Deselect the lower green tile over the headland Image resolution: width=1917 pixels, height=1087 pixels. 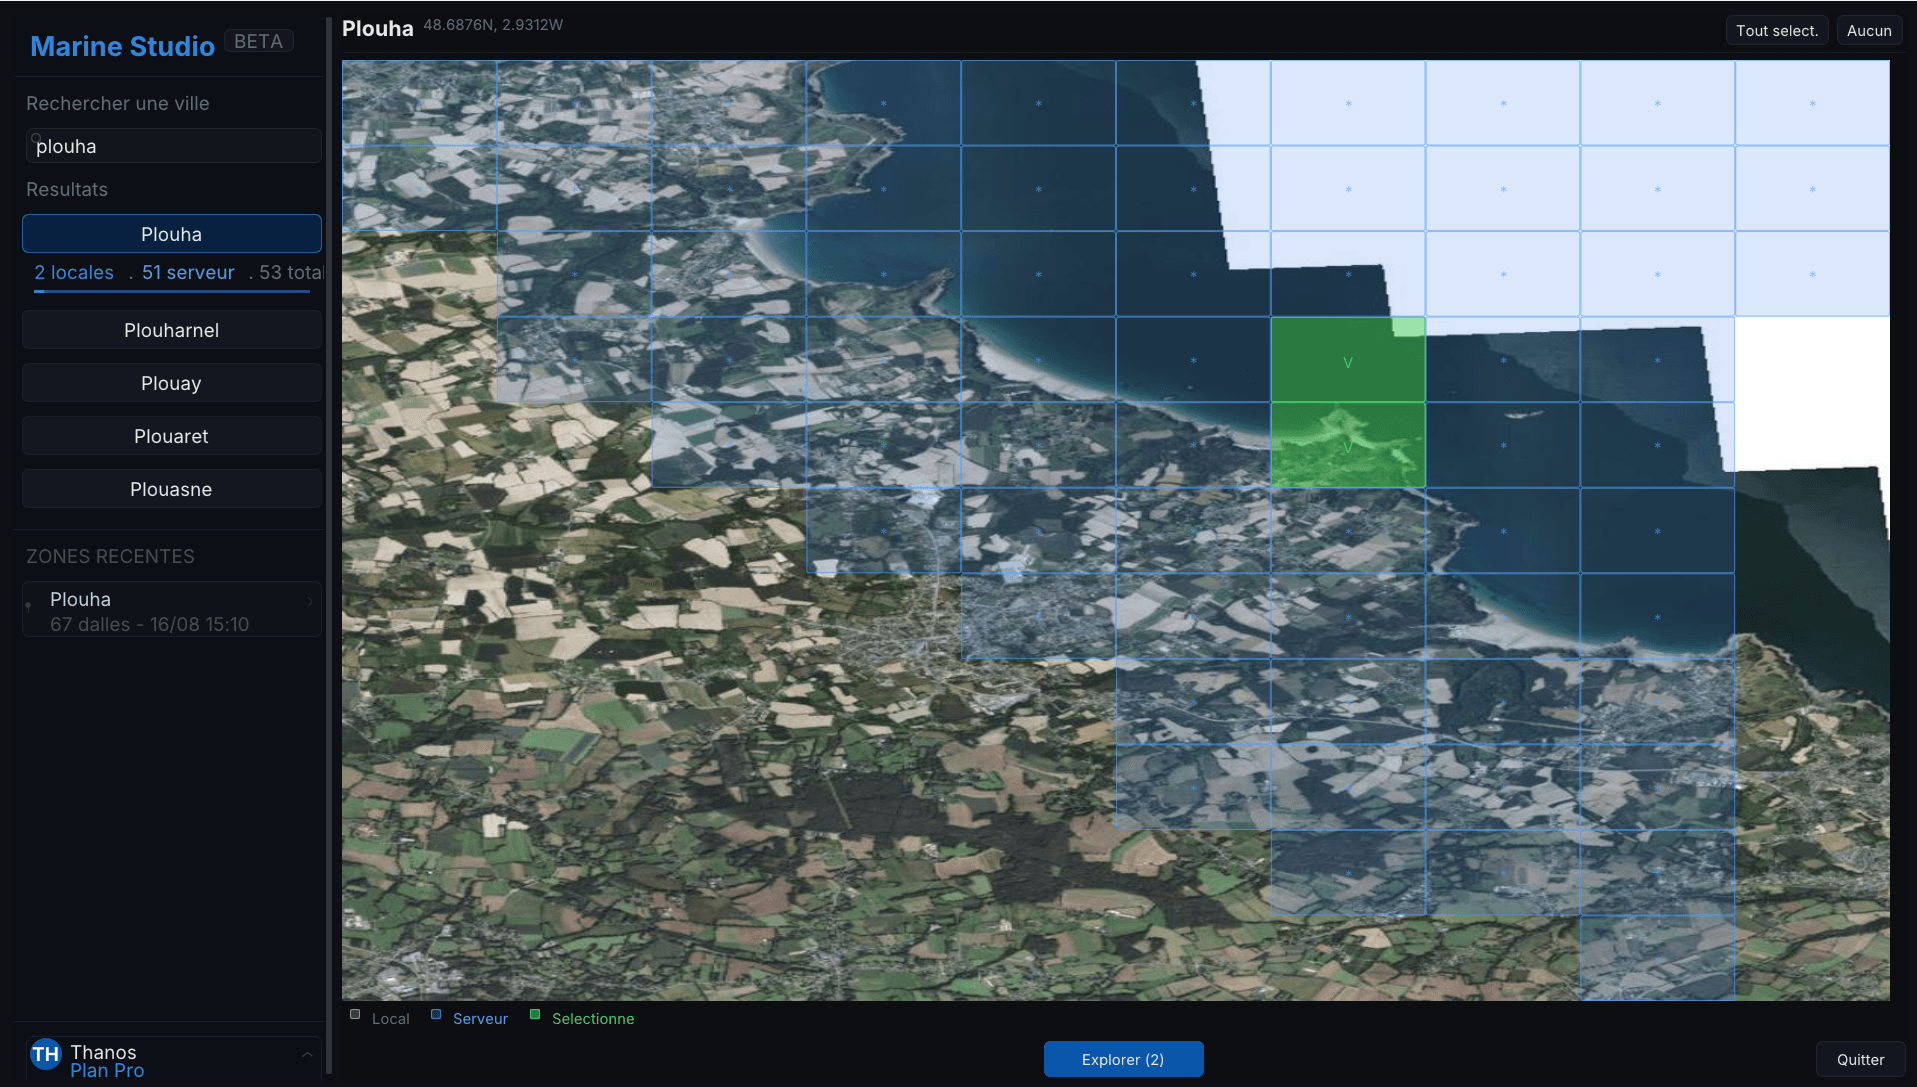(x=1347, y=445)
